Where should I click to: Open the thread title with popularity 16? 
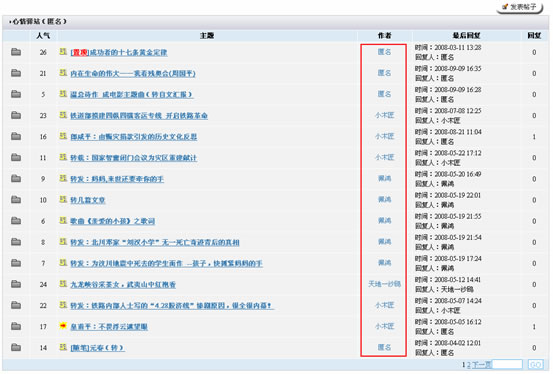coord(134,137)
